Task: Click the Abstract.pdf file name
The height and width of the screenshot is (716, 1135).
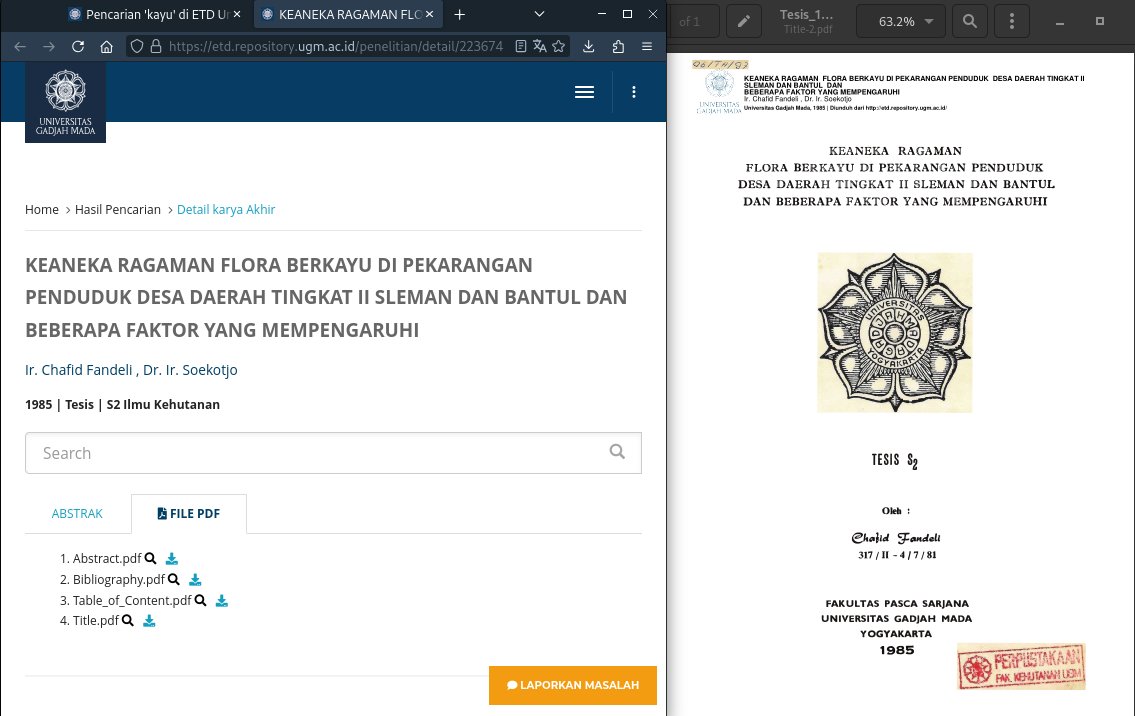Action: (107, 558)
